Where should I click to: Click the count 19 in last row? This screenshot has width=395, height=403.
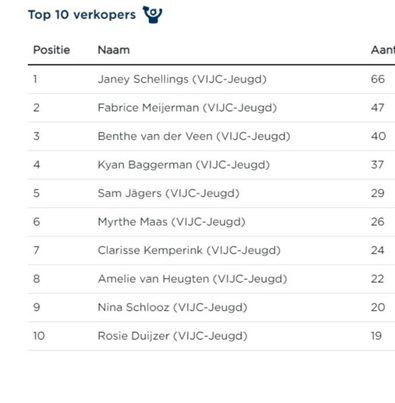[376, 336]
